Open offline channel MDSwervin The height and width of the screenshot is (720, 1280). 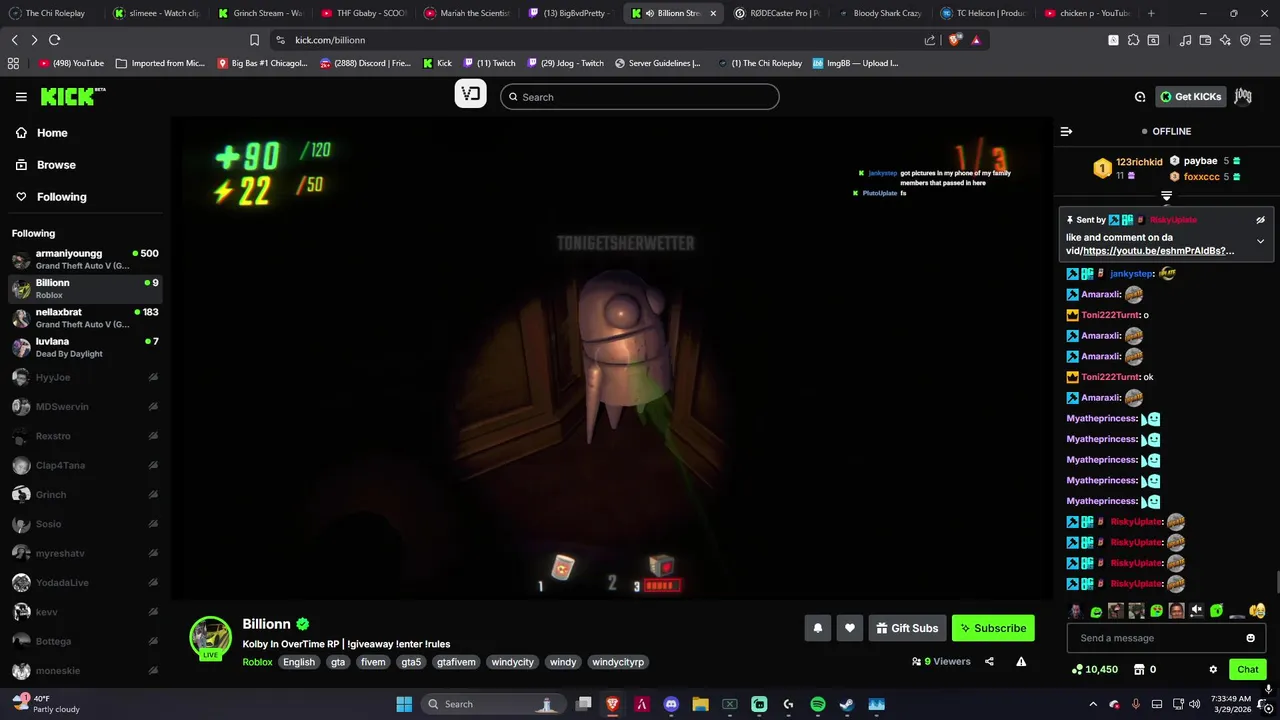click(x=84, y=406)
